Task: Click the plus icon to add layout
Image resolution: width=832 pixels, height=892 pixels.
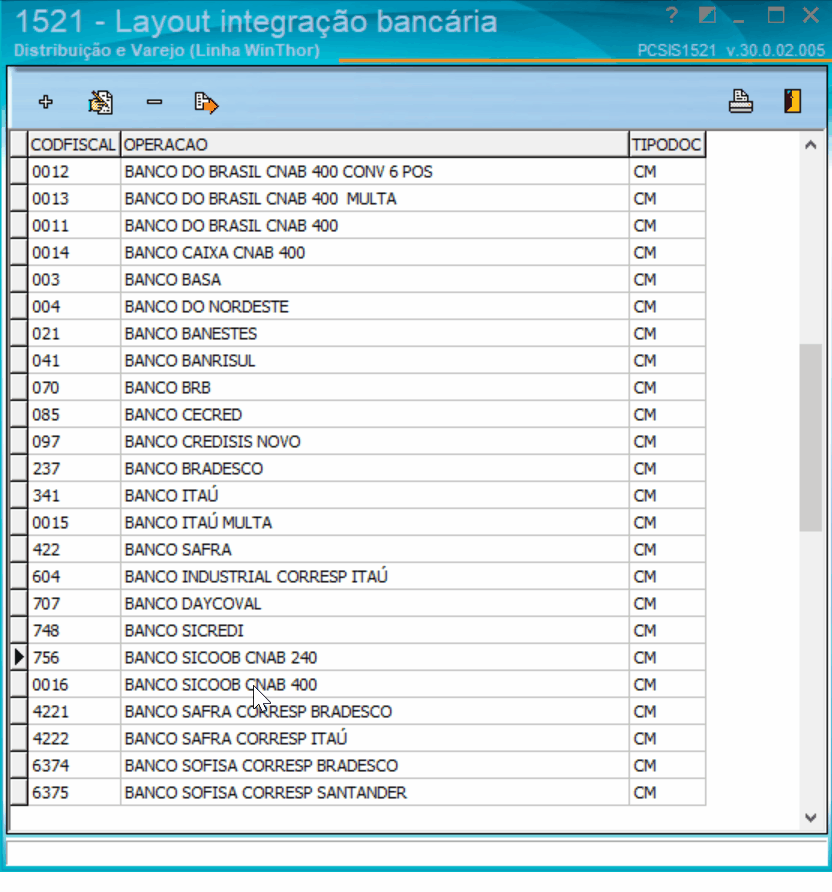Action: [x=46, y=102]
